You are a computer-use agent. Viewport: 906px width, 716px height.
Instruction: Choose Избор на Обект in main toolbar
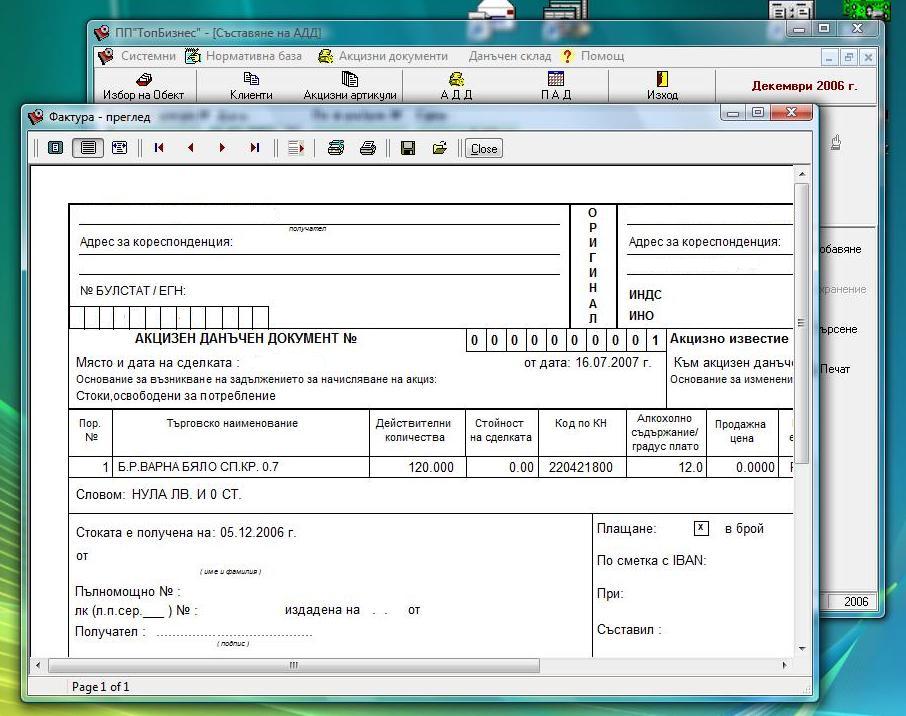pos(143,86)
